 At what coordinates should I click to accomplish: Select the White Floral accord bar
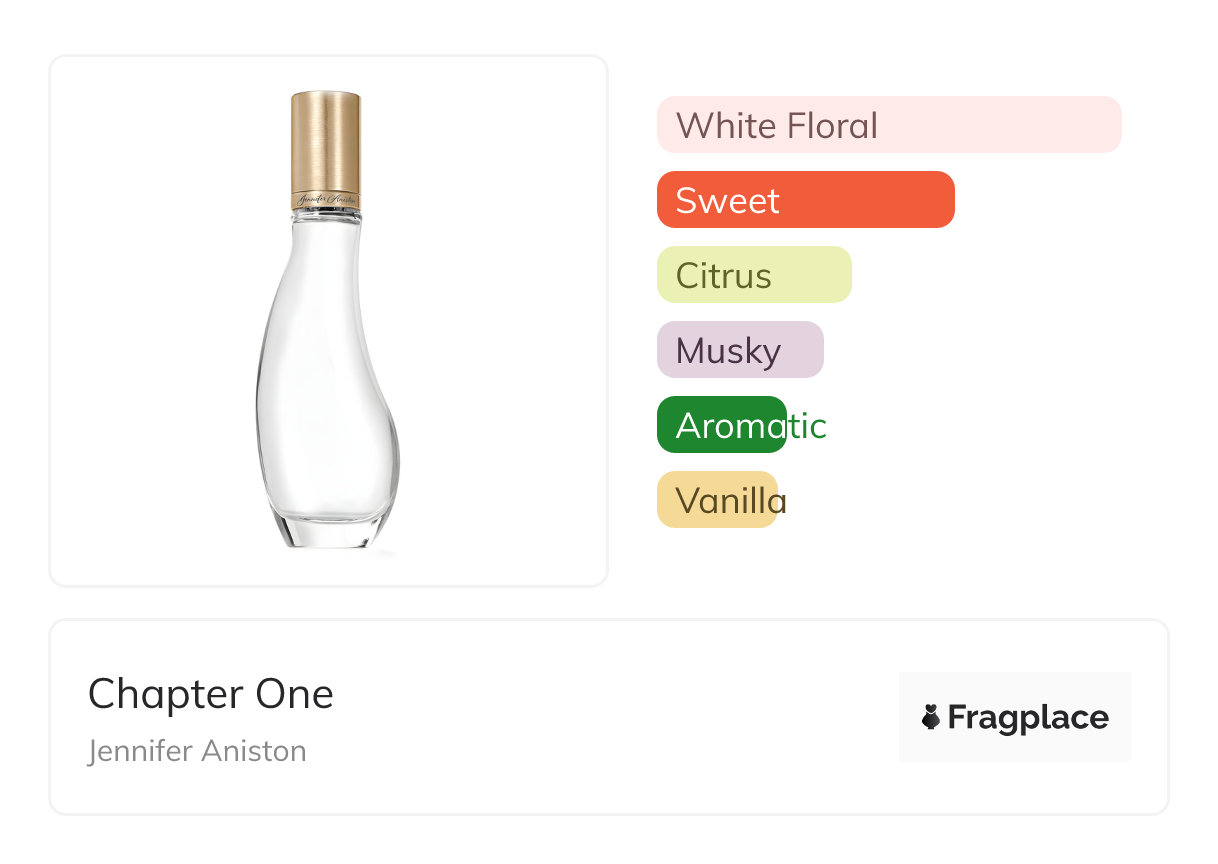(x=889, y=125)
